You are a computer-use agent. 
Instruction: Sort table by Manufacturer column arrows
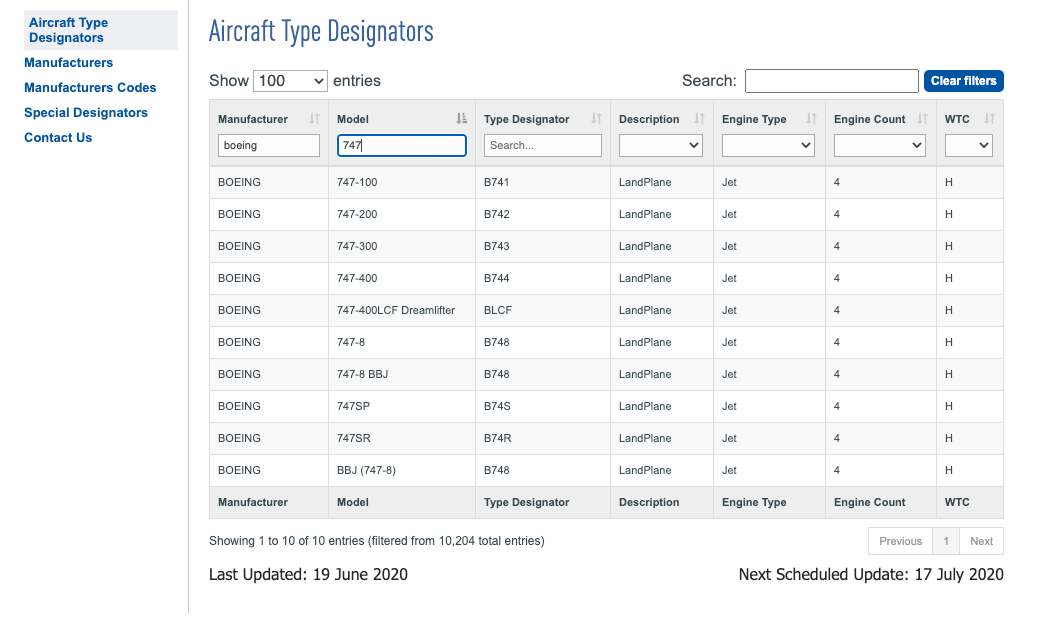[x=314, y=119]
